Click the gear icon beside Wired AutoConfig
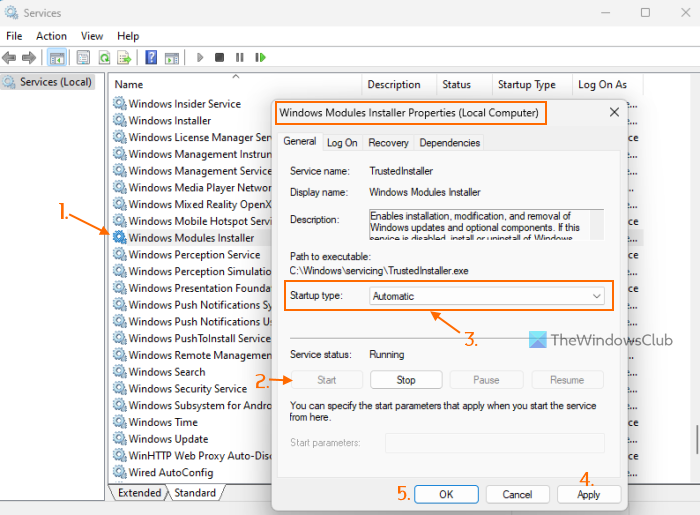 120,472
